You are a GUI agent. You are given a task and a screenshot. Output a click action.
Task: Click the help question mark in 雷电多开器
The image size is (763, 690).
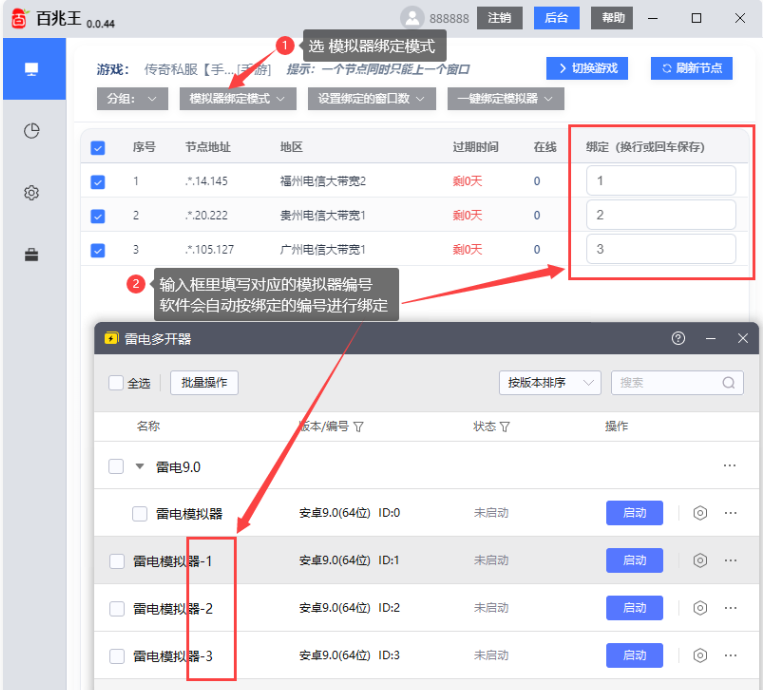coord(678,338)
